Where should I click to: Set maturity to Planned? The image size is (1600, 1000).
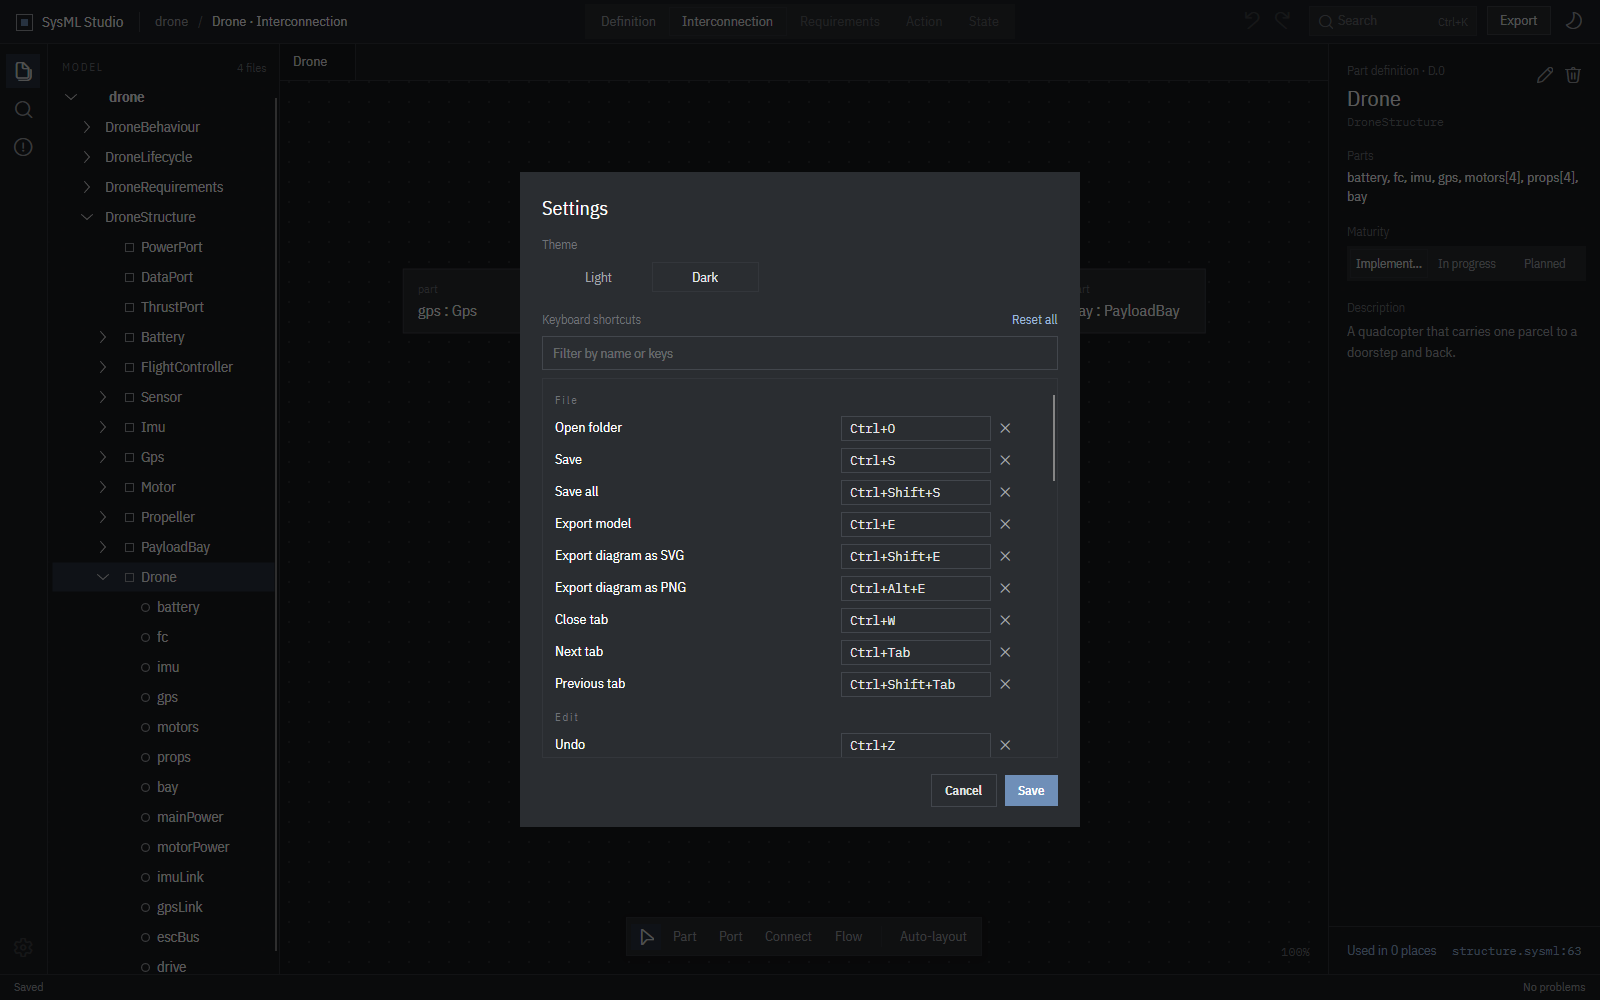1544,264
